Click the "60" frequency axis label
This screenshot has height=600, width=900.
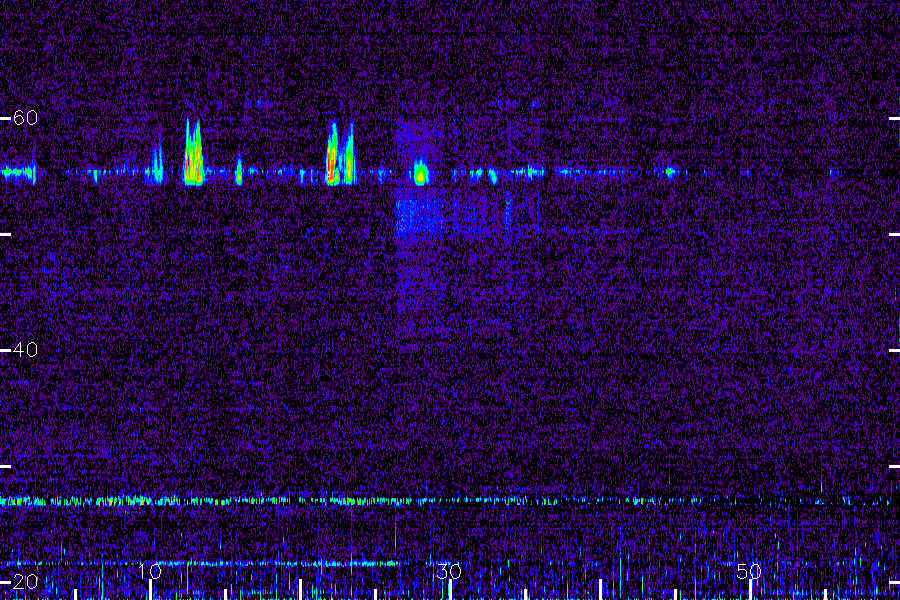pos(25,118)
